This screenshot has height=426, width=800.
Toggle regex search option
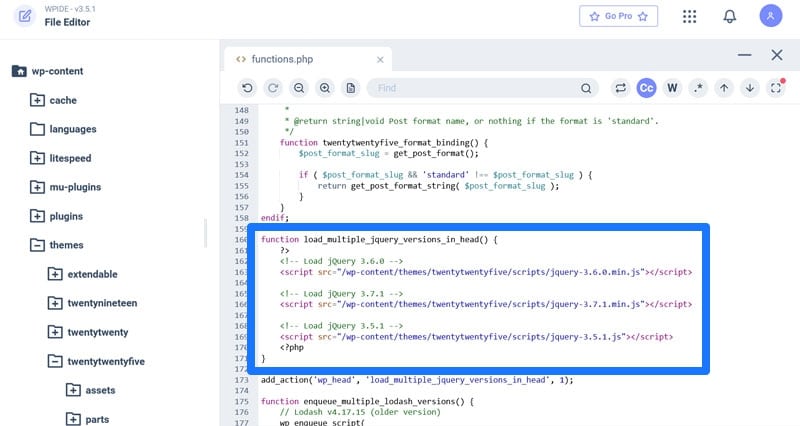[698, 88]
